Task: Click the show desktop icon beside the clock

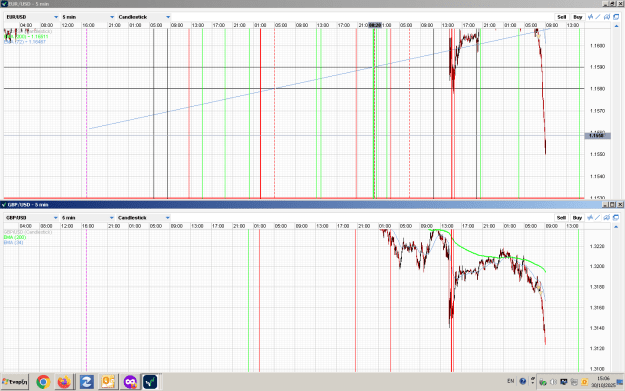Action: [x=620, y=382]
